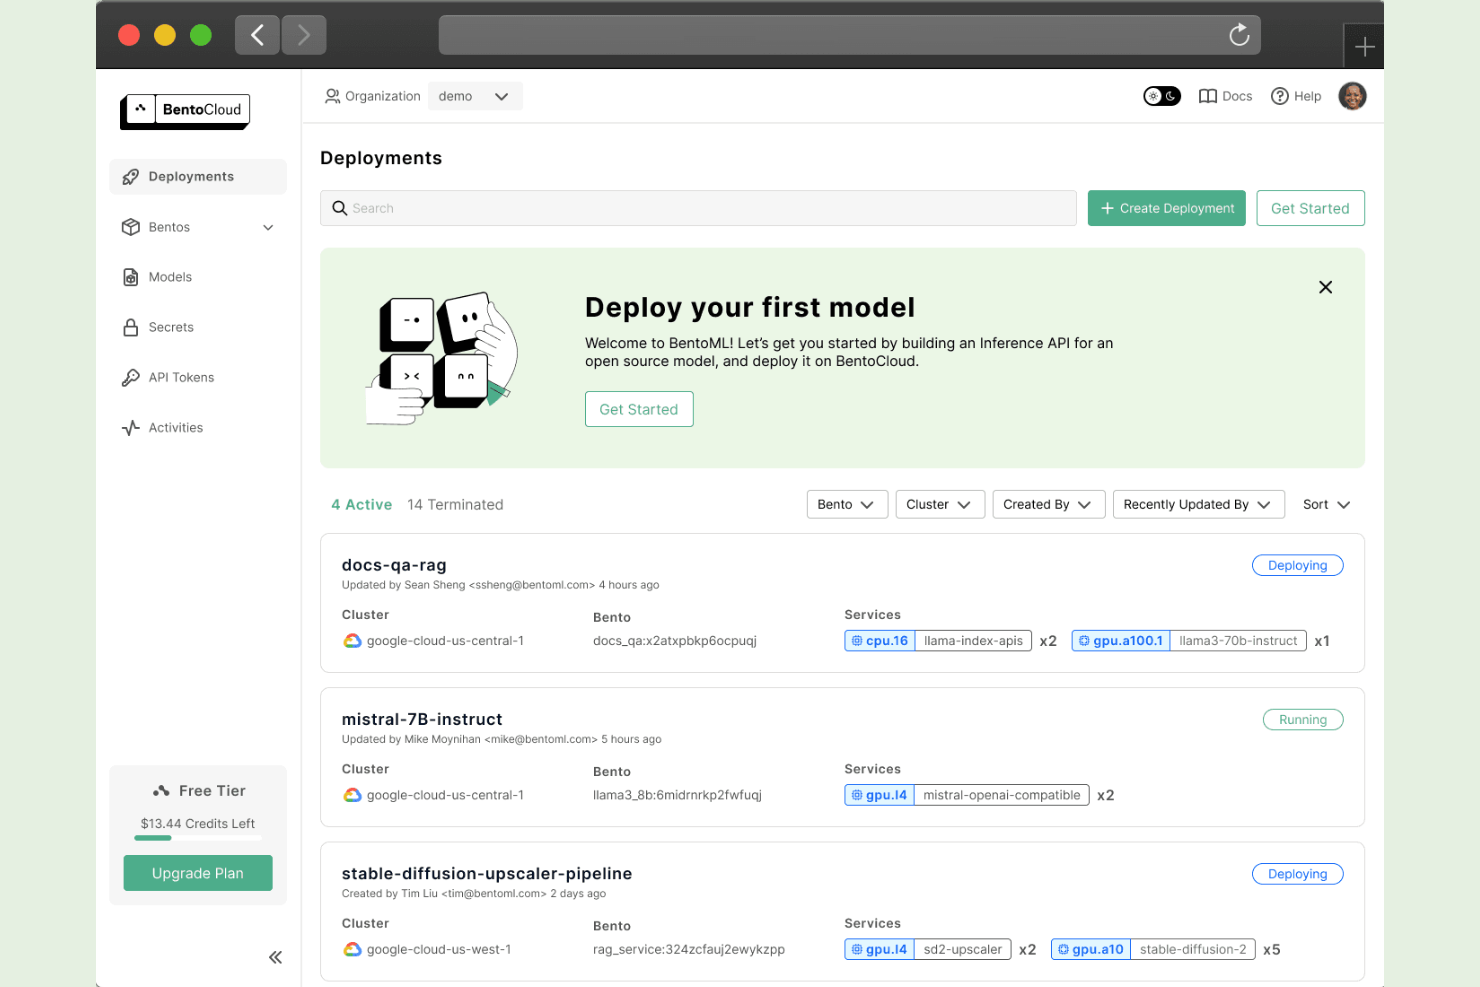
Task: Click Google Cloud icon in mistral-7B-instruct card
Action: (x=352, y=795)
